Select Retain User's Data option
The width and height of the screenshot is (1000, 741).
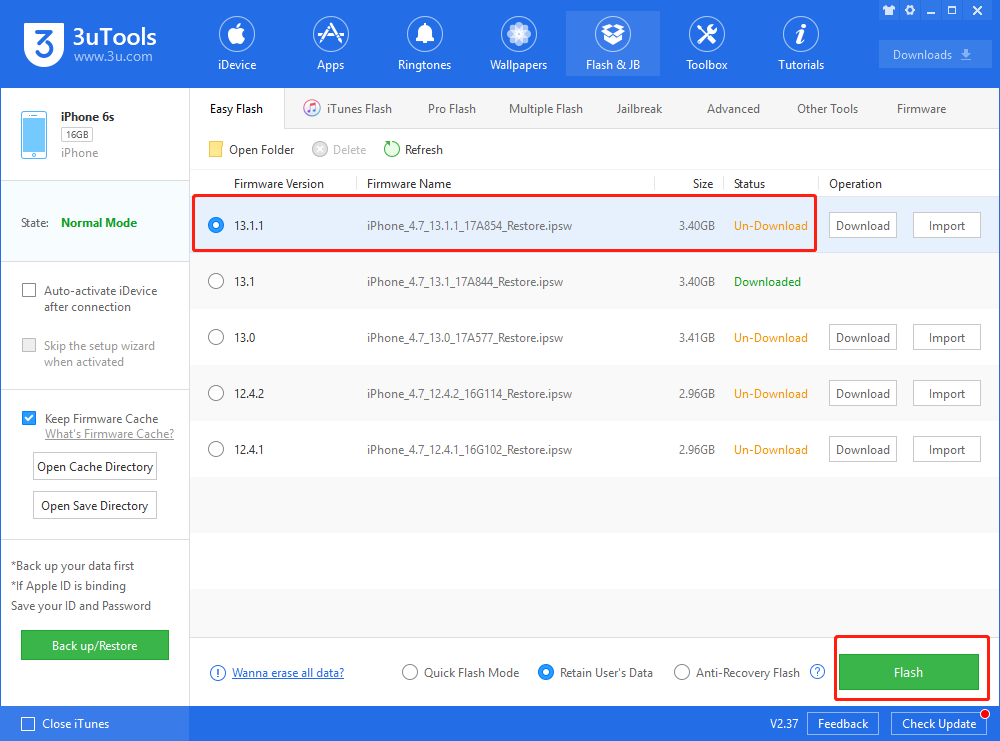tap(546, 673)
